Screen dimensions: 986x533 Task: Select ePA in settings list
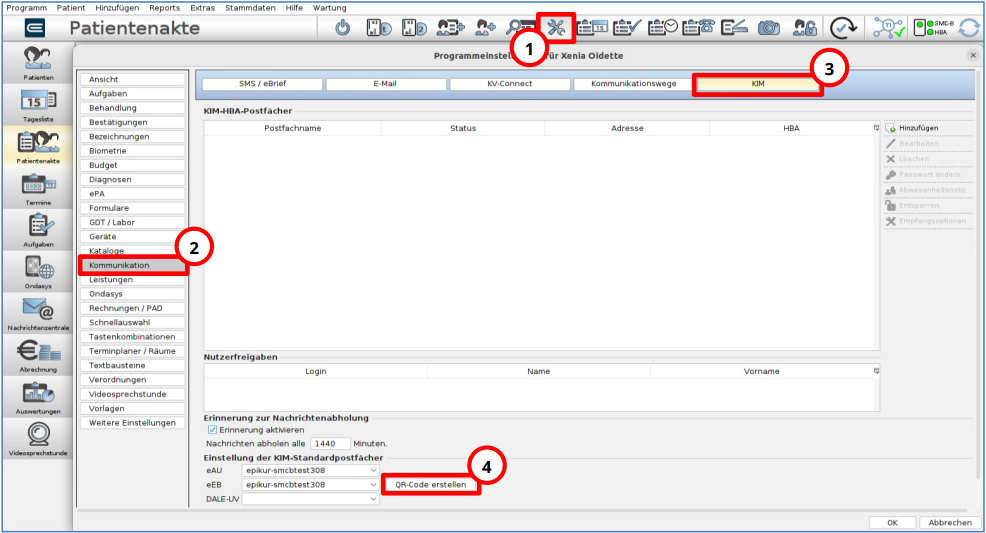click(133, 194)
